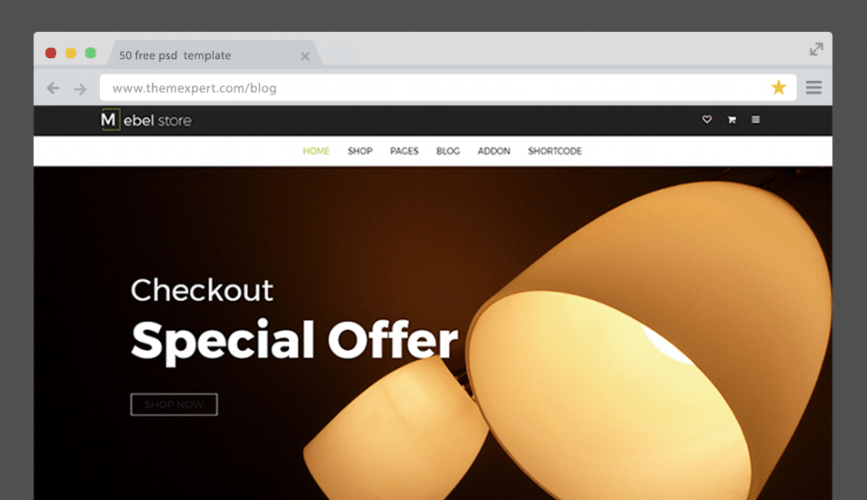Click the fullscreen expand arrows icon
Screen dimensions: 867x500
pos(816,49)
